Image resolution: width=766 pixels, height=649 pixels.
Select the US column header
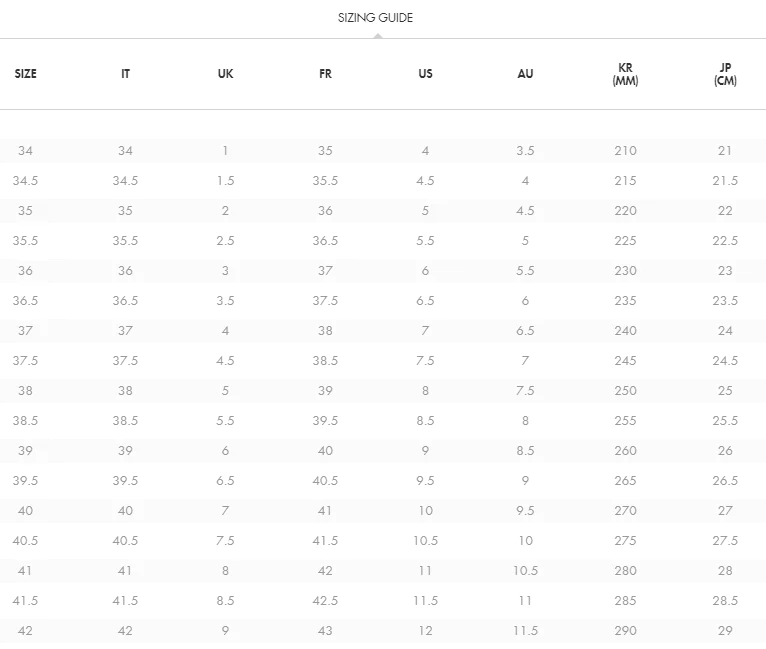[x=426, y=74]
